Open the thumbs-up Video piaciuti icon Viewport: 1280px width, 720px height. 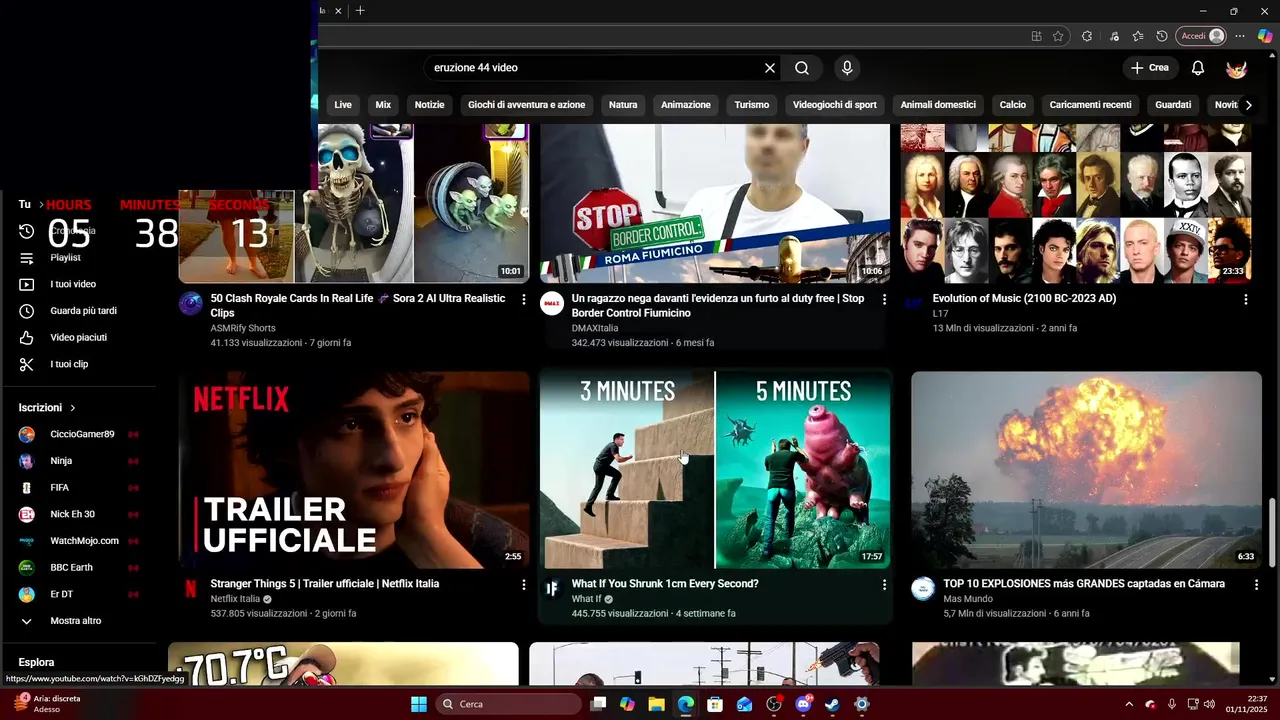(x=27, y=338)
